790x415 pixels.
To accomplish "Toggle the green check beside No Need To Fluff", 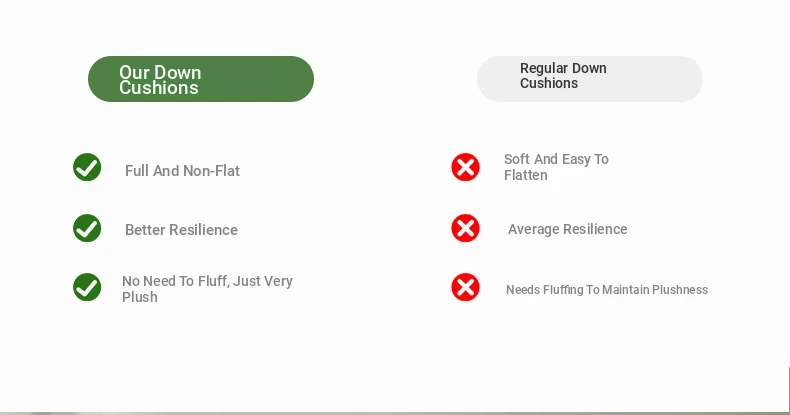I will click(x=87, y=287).
